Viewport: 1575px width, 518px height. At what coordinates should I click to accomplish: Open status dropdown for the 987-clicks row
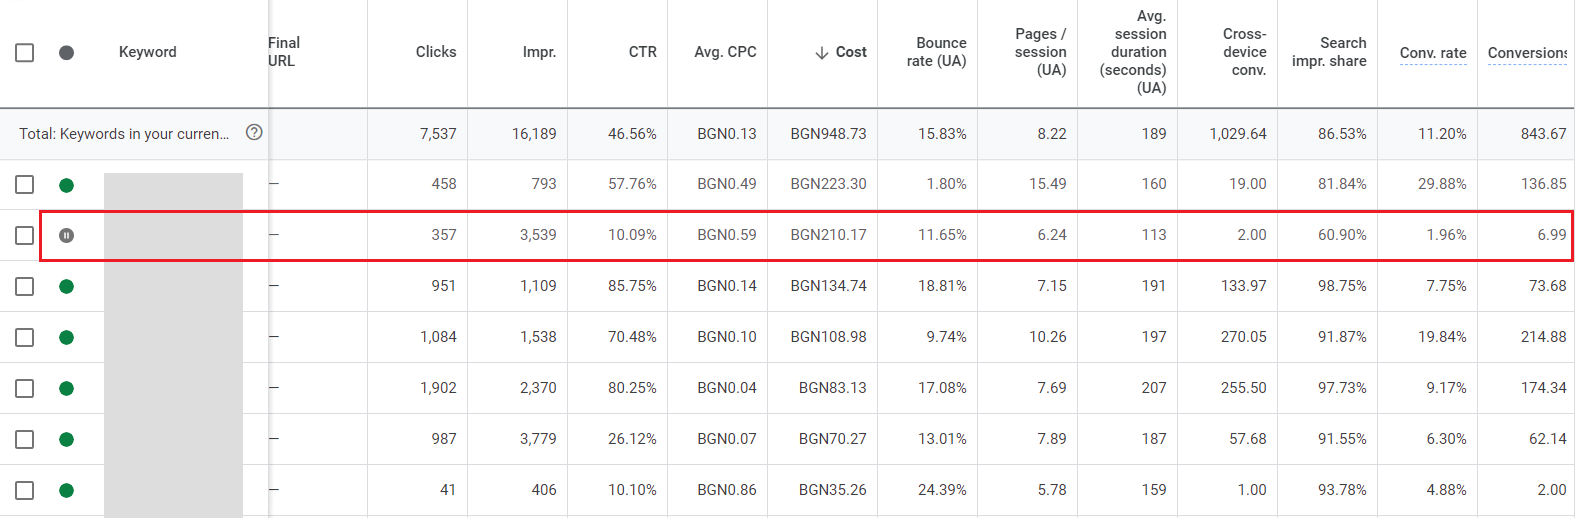click(66, 440)
